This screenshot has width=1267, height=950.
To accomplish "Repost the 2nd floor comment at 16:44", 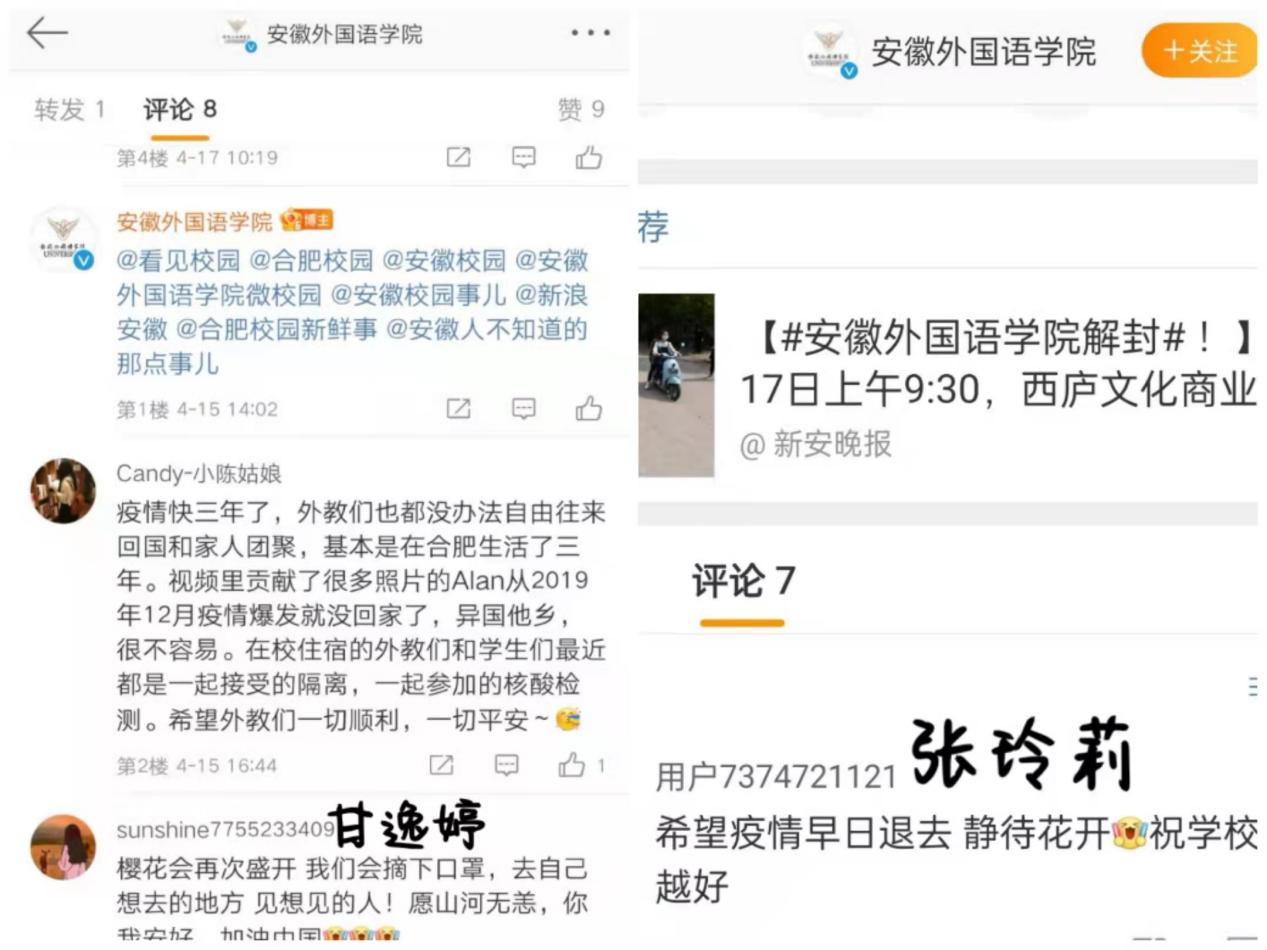I will 441,765.
